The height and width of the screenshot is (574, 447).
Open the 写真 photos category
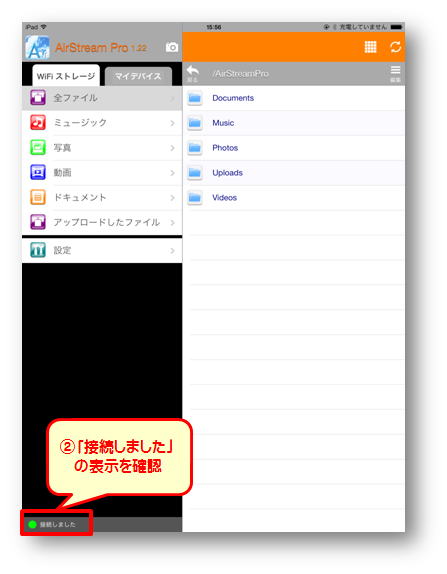[102, 148]
